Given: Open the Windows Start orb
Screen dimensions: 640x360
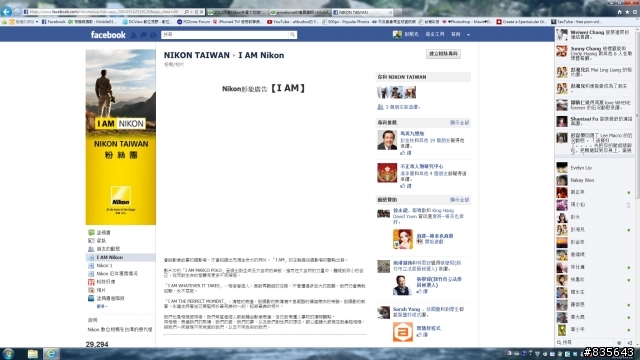Looking at the screenshot, I should click(8, 353).
